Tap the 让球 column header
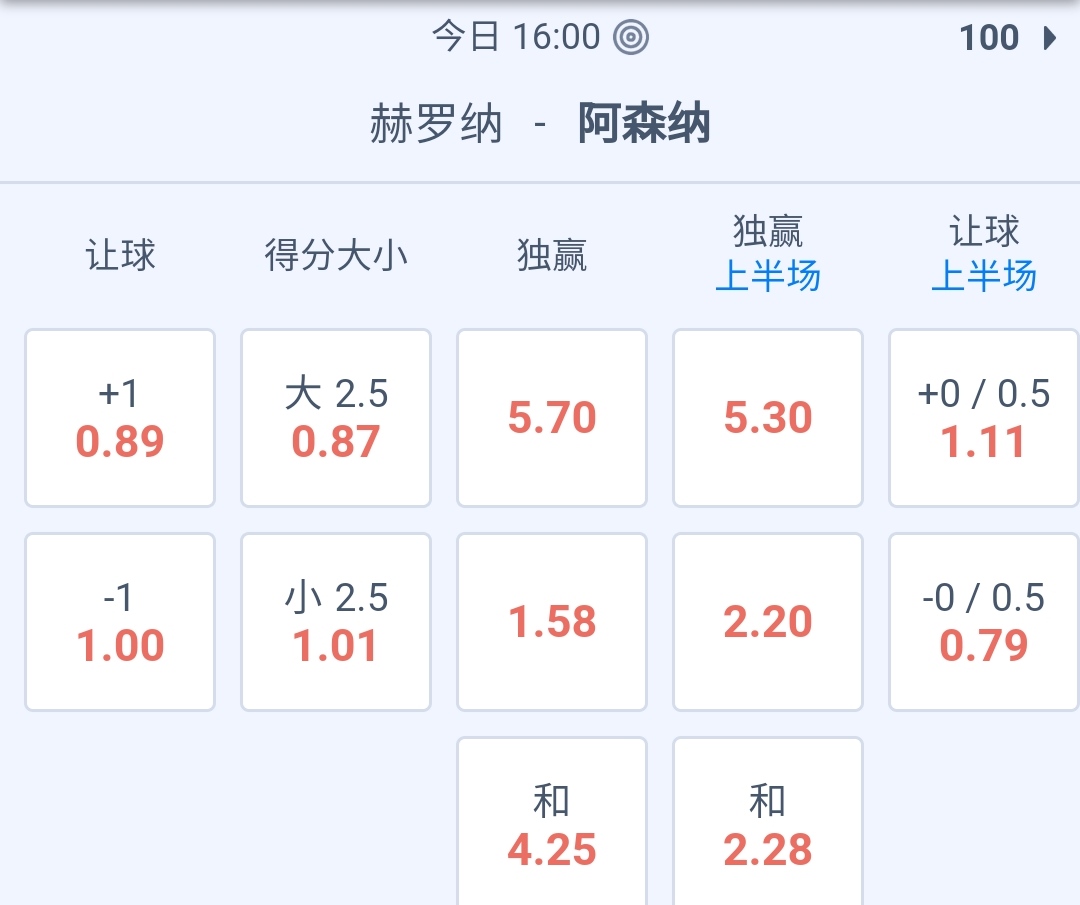This screenshot has width=1080, height=905. [120, 256]
